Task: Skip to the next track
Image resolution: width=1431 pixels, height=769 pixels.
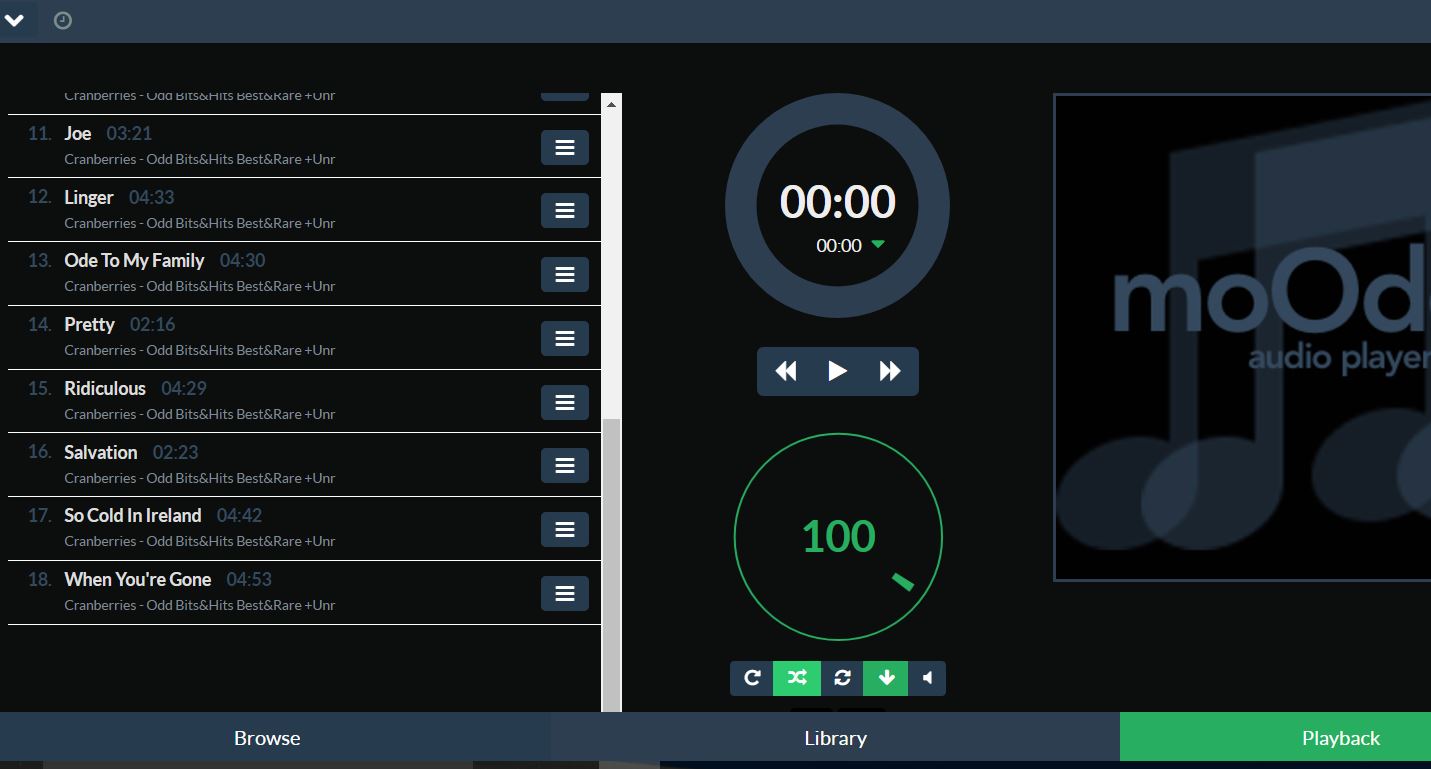Action: point(890,371)
